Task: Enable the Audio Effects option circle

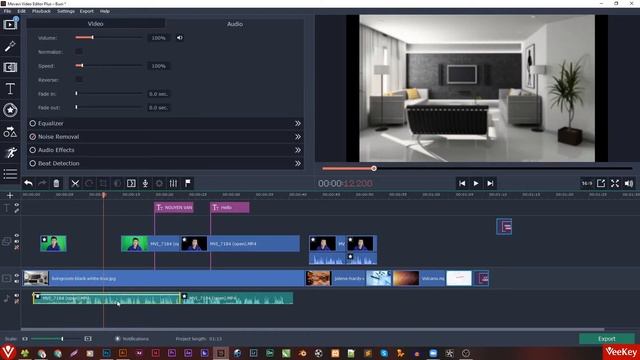Action: coord(33,150)
